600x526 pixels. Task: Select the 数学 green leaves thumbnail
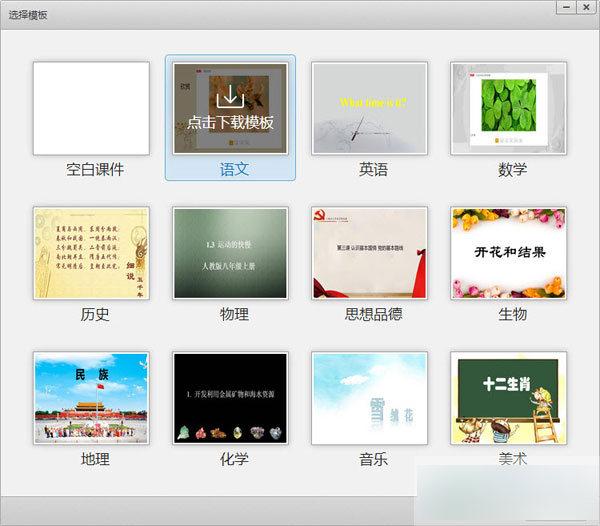pos(509,108)
